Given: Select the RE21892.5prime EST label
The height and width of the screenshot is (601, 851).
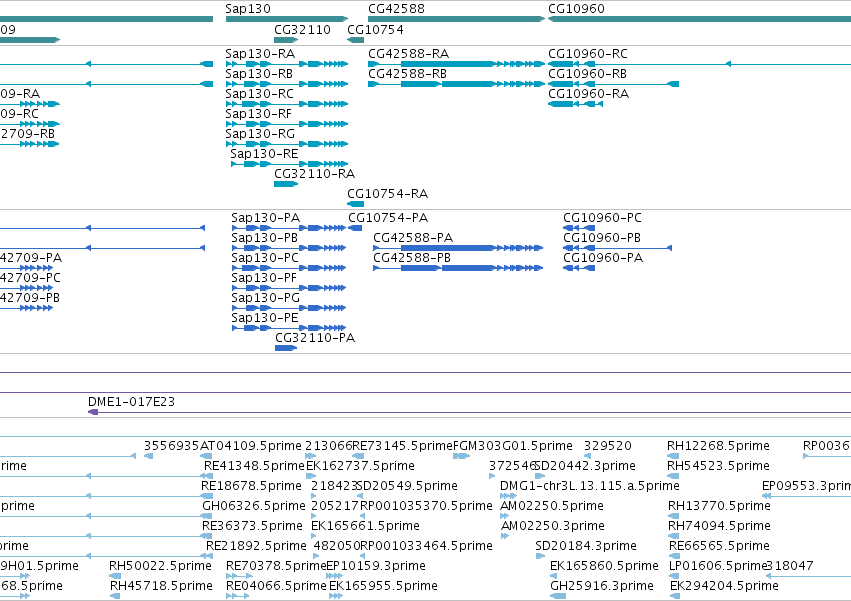Looking at the screenshot, I should 256,546.
